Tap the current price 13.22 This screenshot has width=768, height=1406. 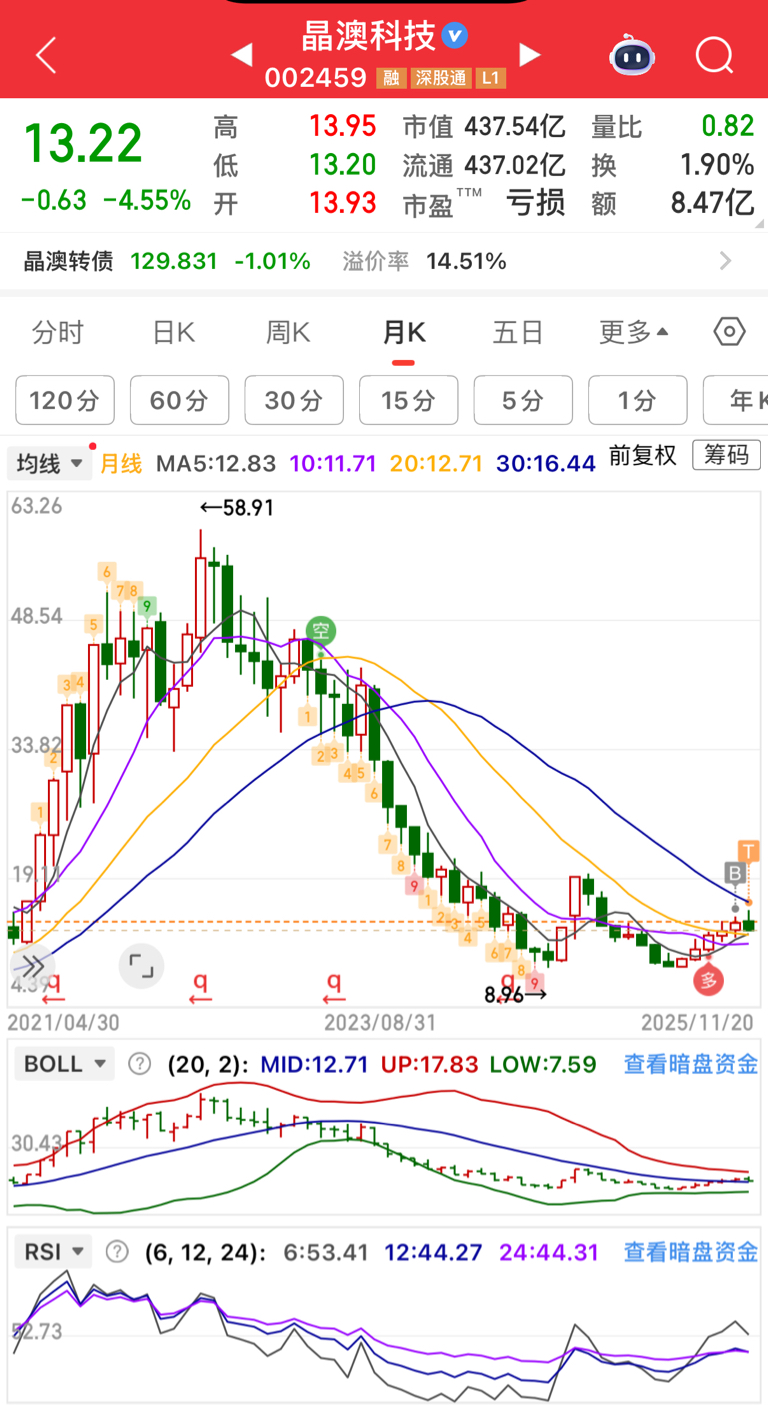coord(83,144)
